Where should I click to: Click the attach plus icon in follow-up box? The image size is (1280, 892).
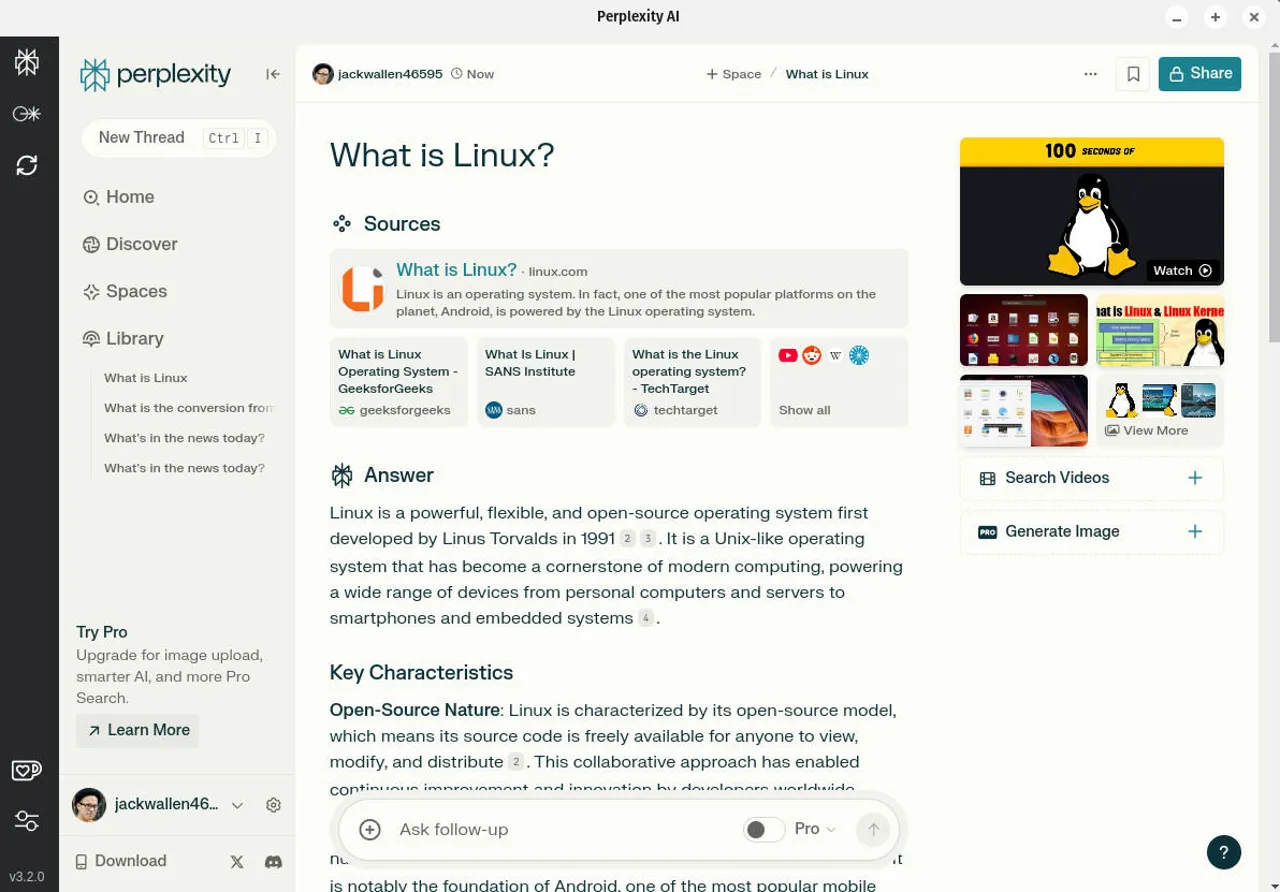click(x=370, y=829)
